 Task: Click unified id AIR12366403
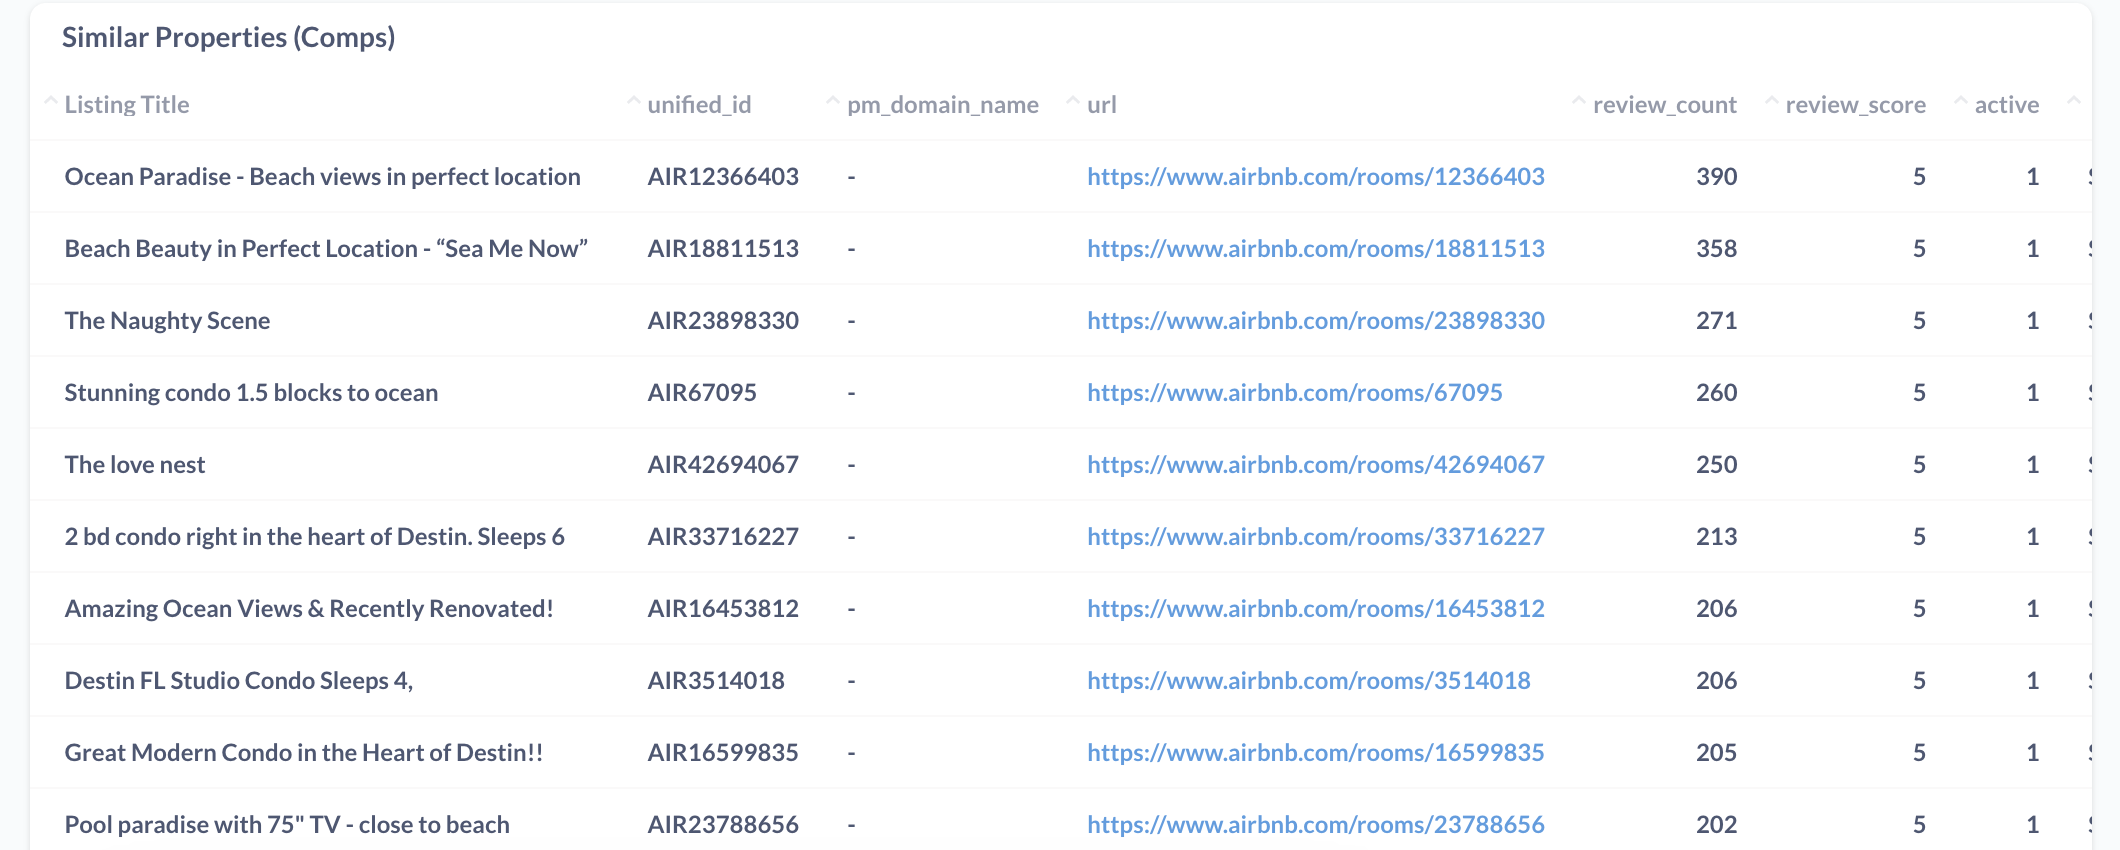(723, 177)
